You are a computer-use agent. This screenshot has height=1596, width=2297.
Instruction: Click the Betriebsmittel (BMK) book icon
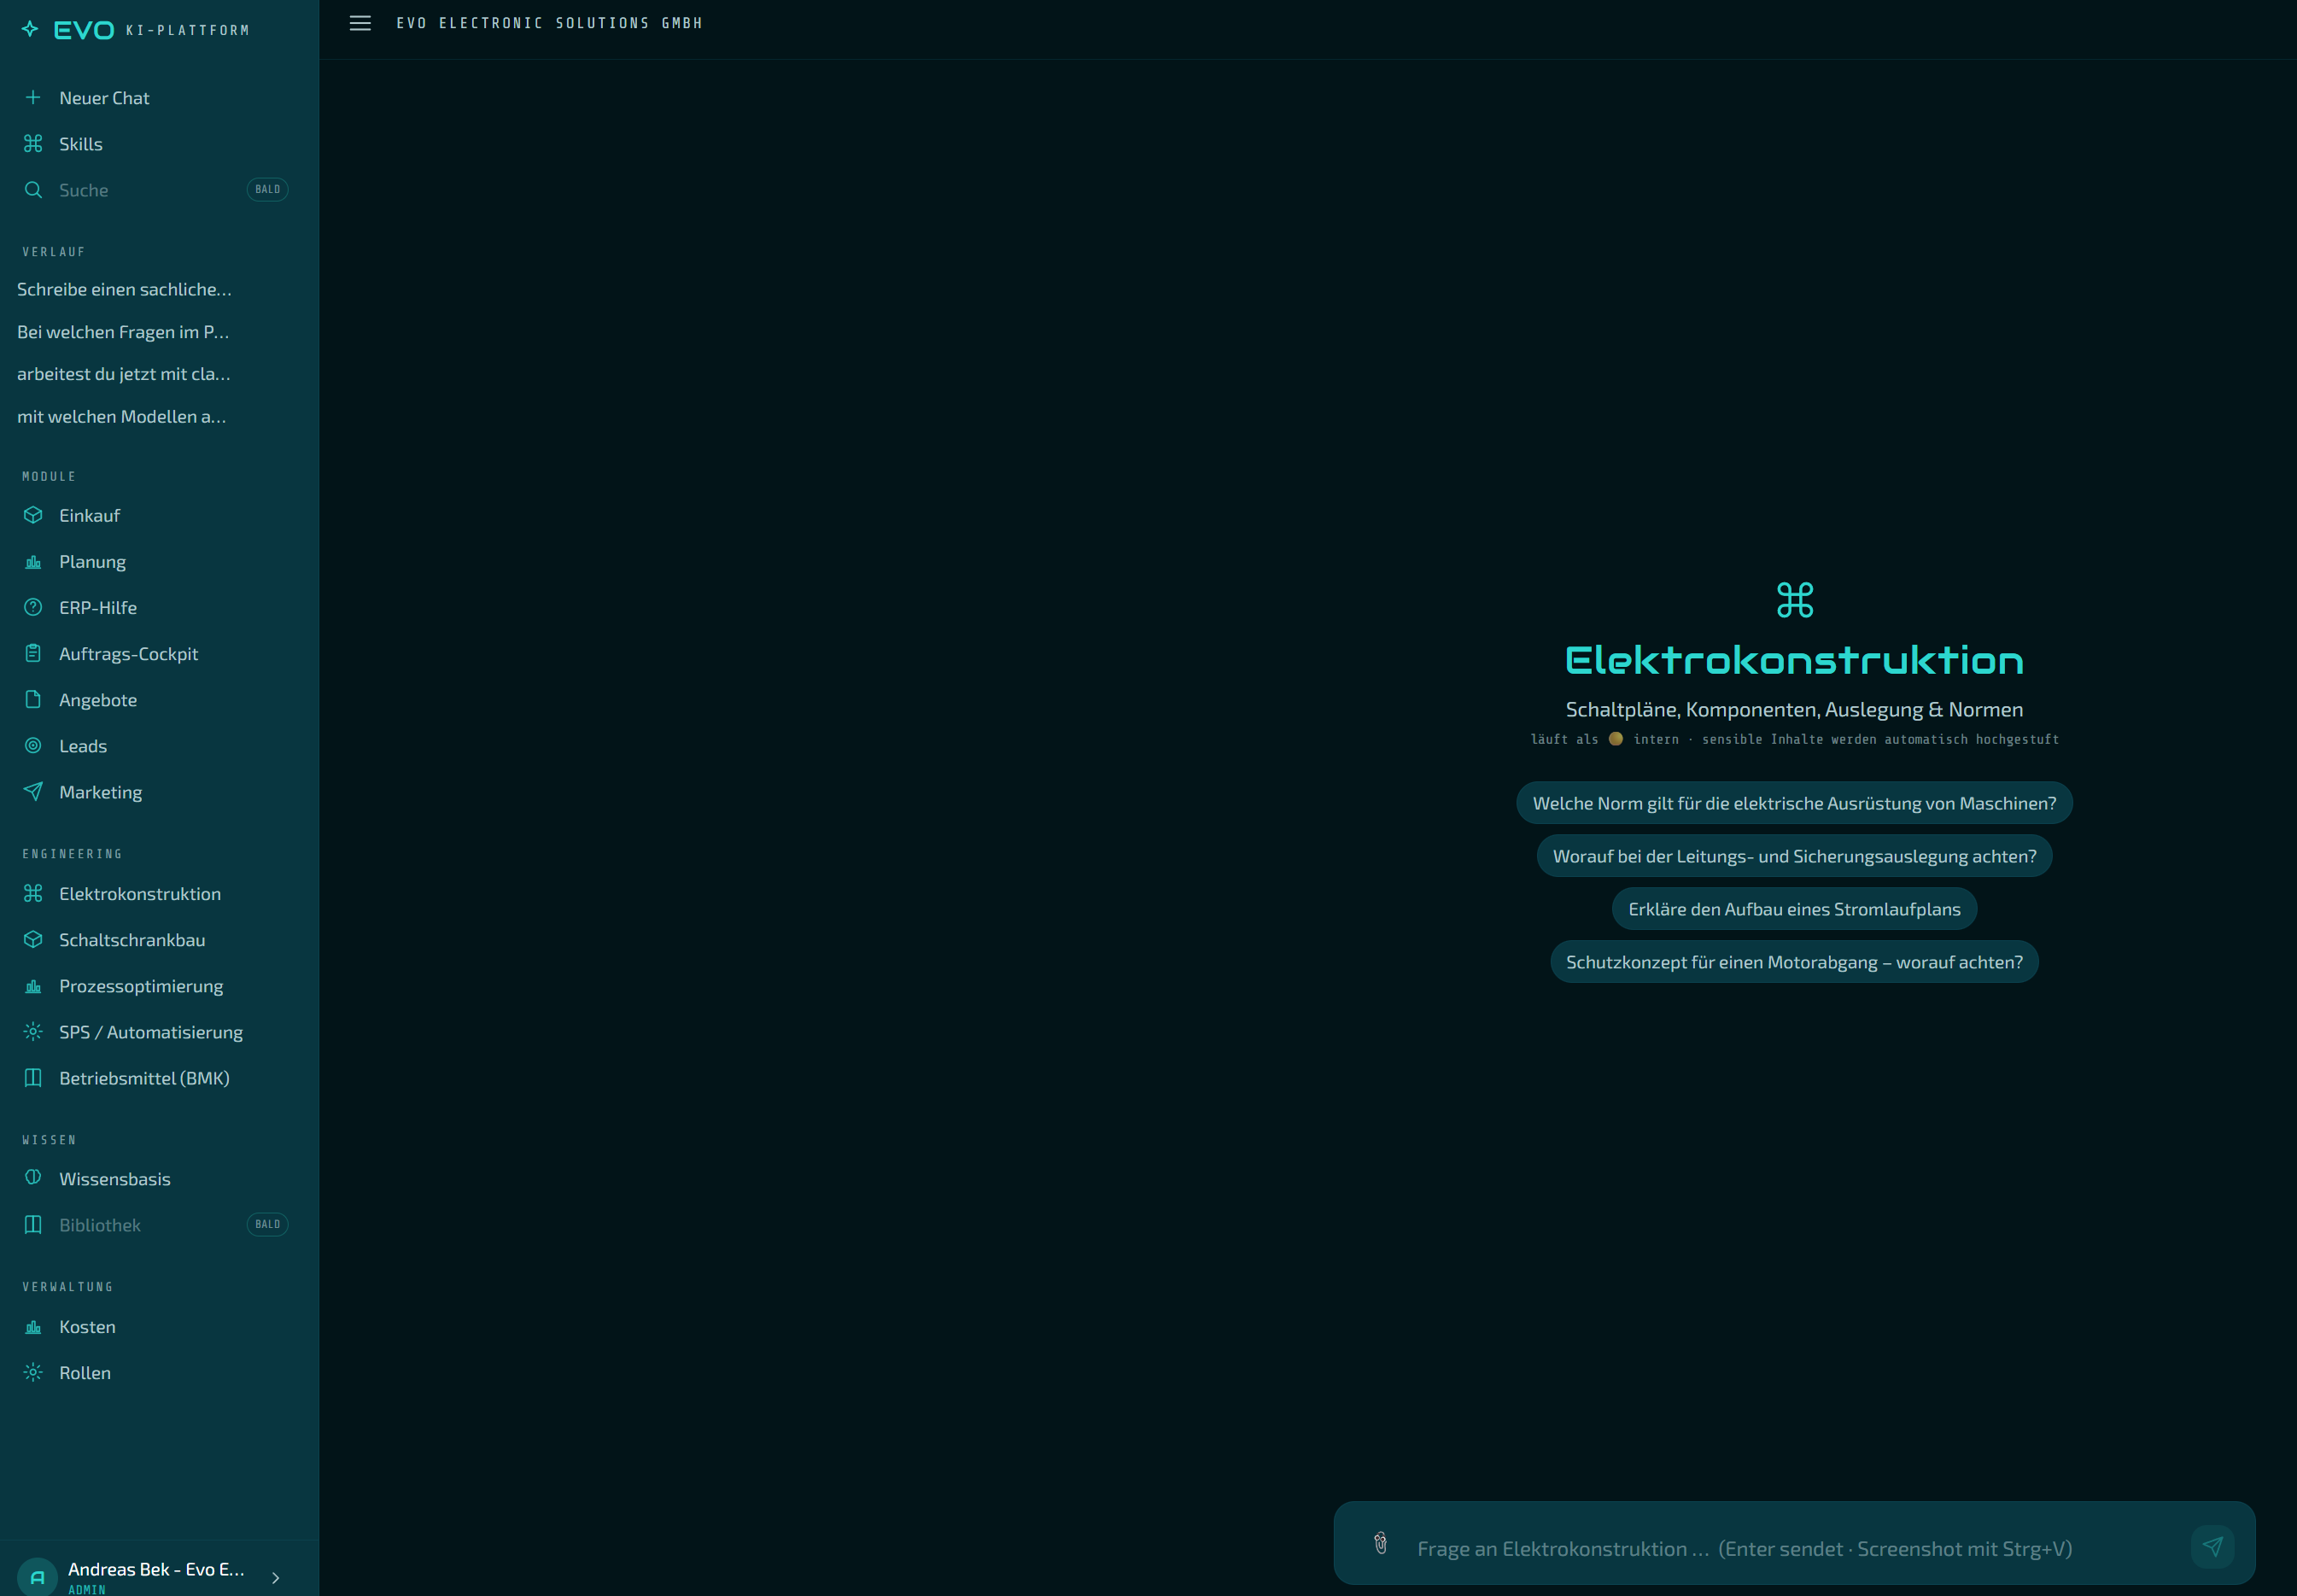pyautogui.click(x=33, y=1077)
